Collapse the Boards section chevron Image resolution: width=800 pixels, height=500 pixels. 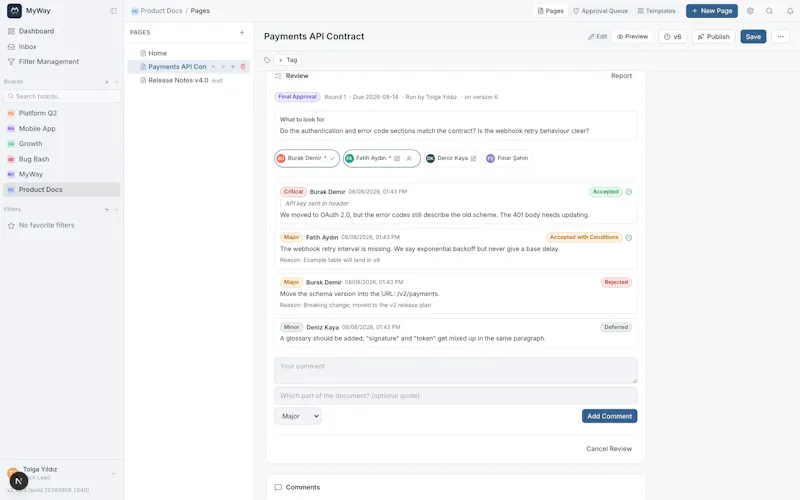coord(116,82)
